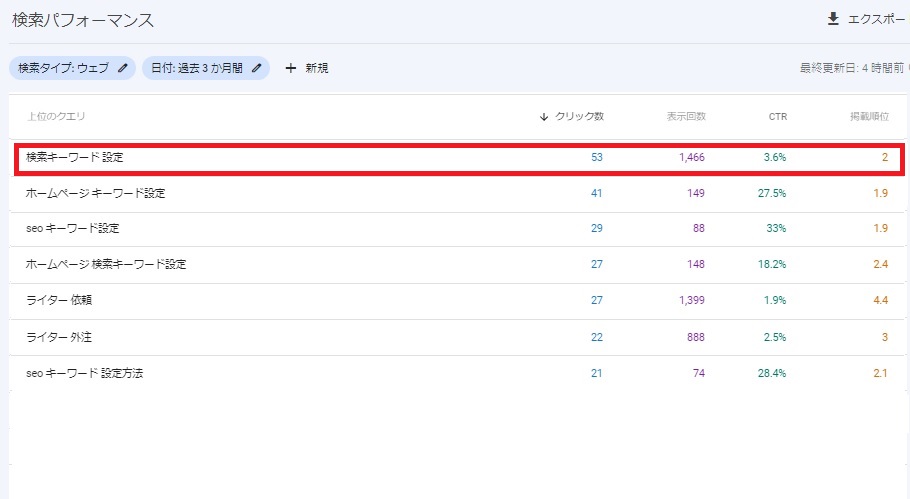Screen dimensions: 910x499
Task: Sort by 掲載順位 column header
Action: coord(869,117)
